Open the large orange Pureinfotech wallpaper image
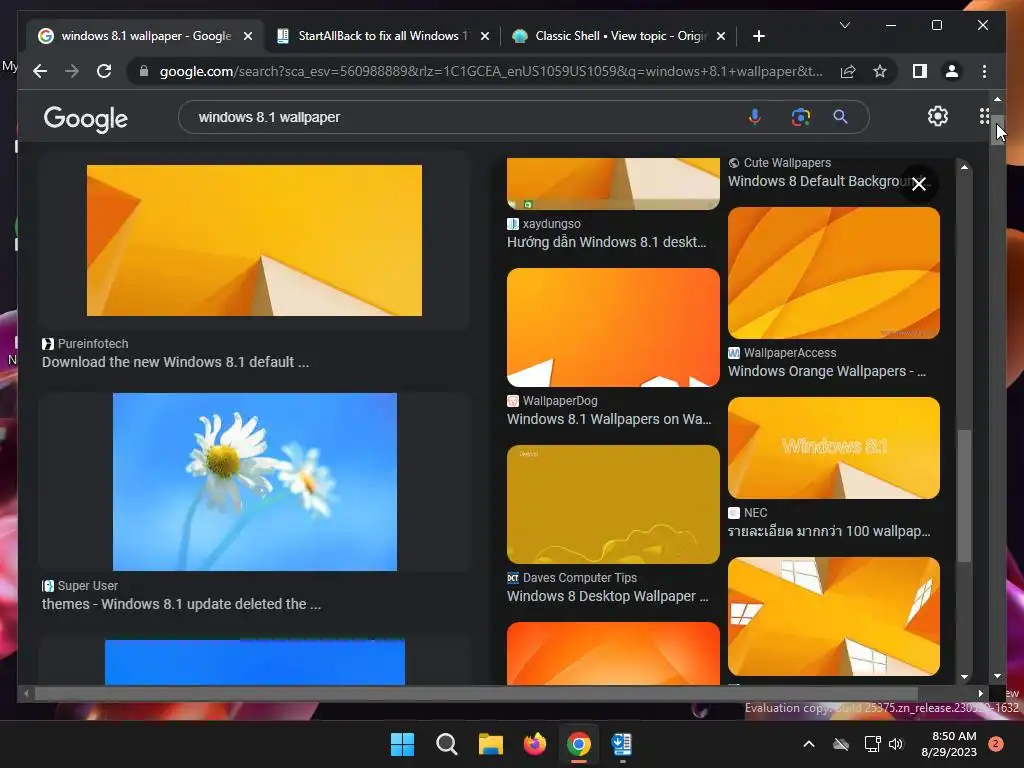 point(254,240)
